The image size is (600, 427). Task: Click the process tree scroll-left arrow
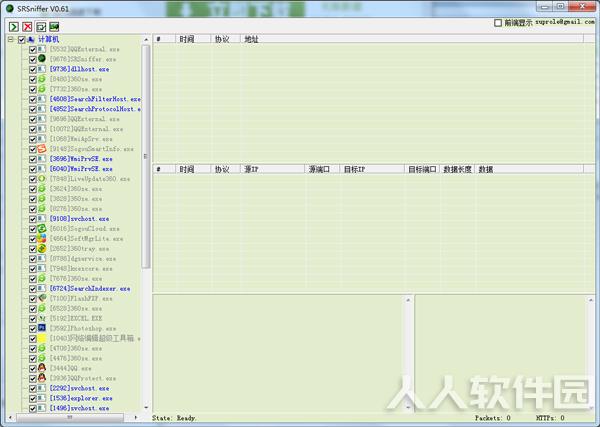(10, 417)
